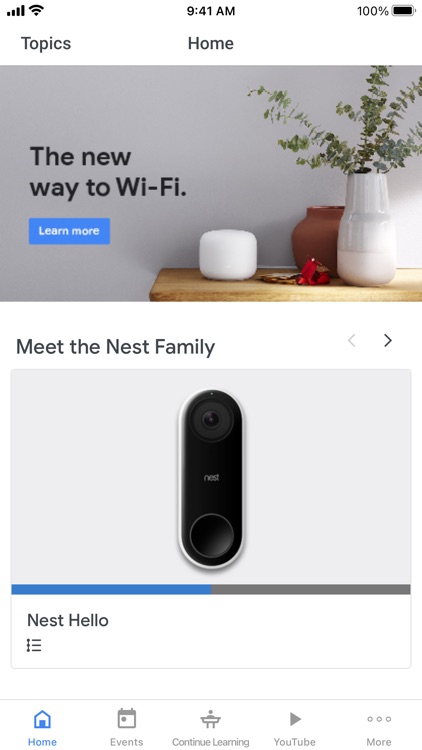This screenshot has width=422, height=750.
Task: Open Topics in the header
Action: 46,44
